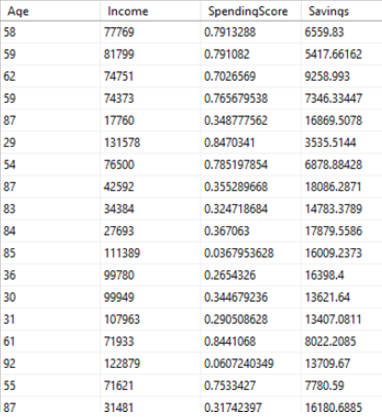Click the Age cell showing 92
The image size is (382, 417).
tap(50, 363)
